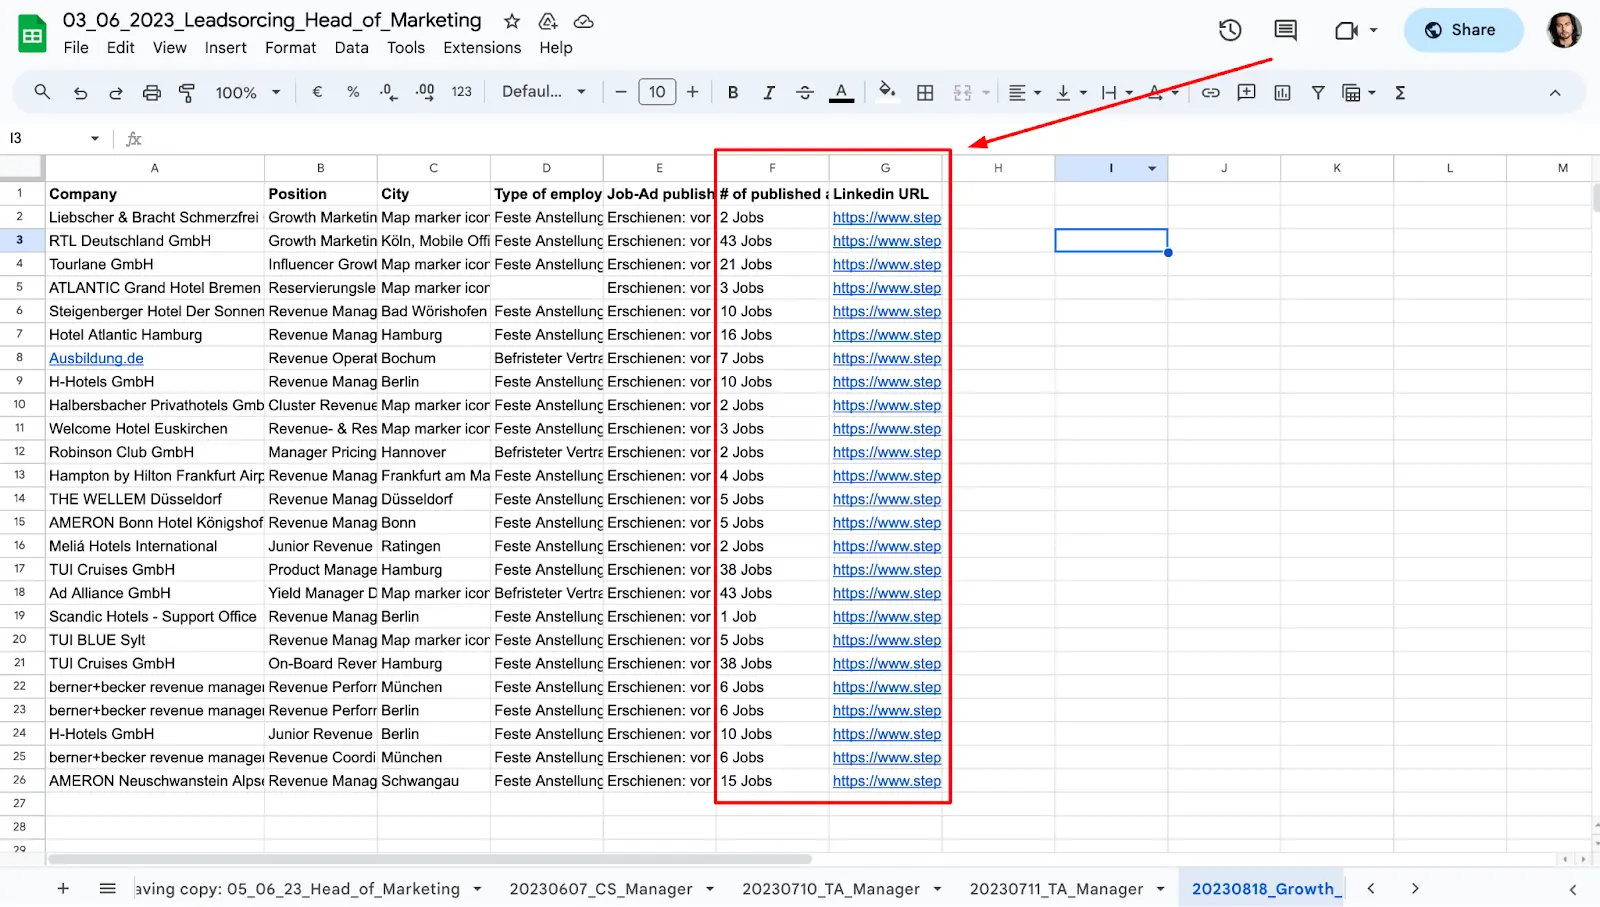Viewport: 1600px width, 907px height.
Task: Click the horizontal scrollbar
Action: click(x=430, y=859)
